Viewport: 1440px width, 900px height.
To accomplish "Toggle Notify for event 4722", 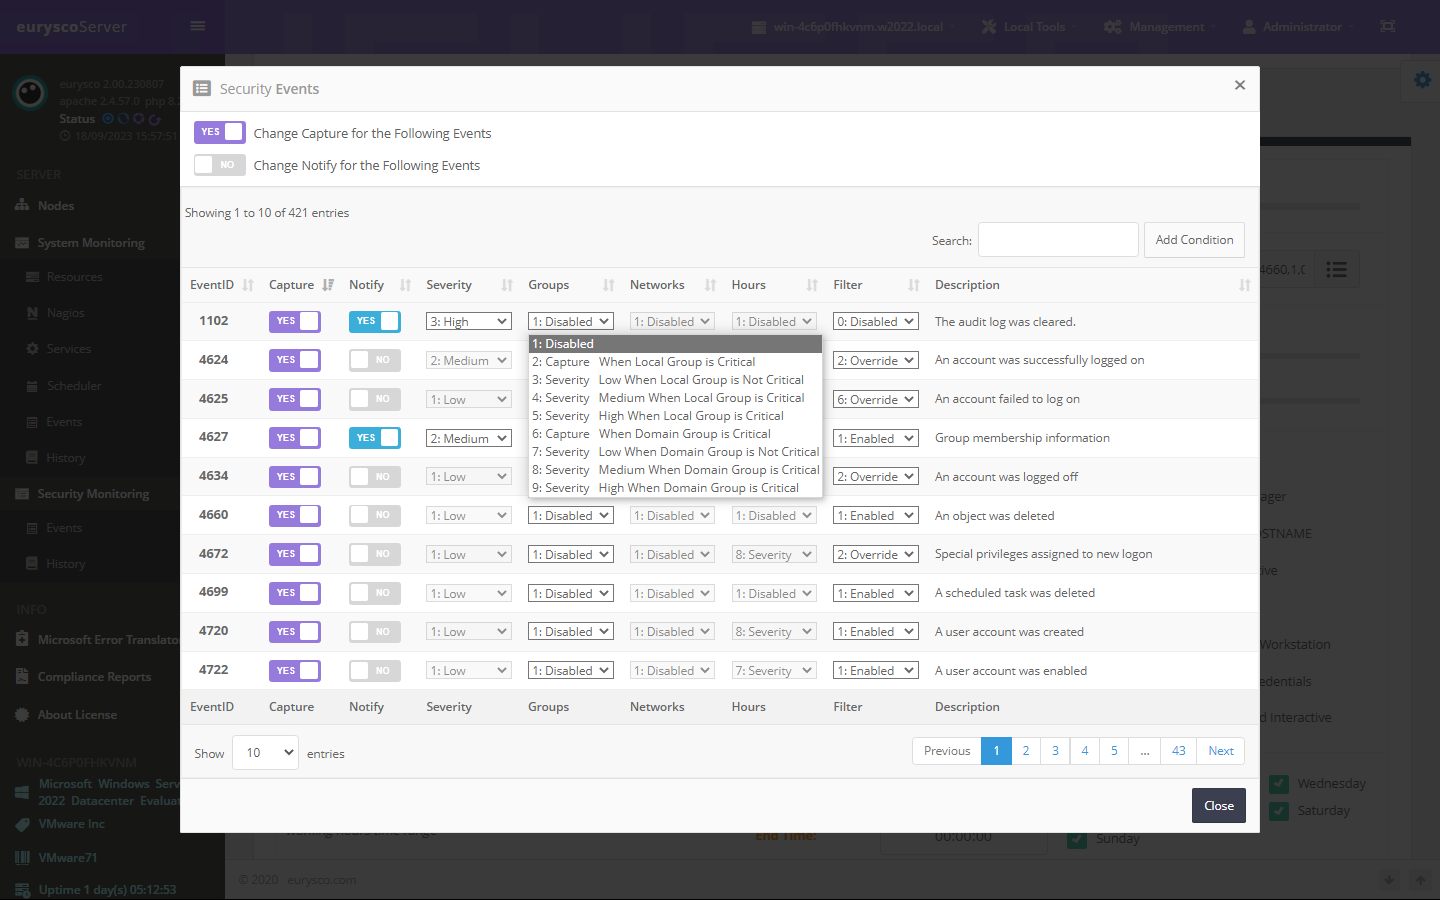I will 375,671.
